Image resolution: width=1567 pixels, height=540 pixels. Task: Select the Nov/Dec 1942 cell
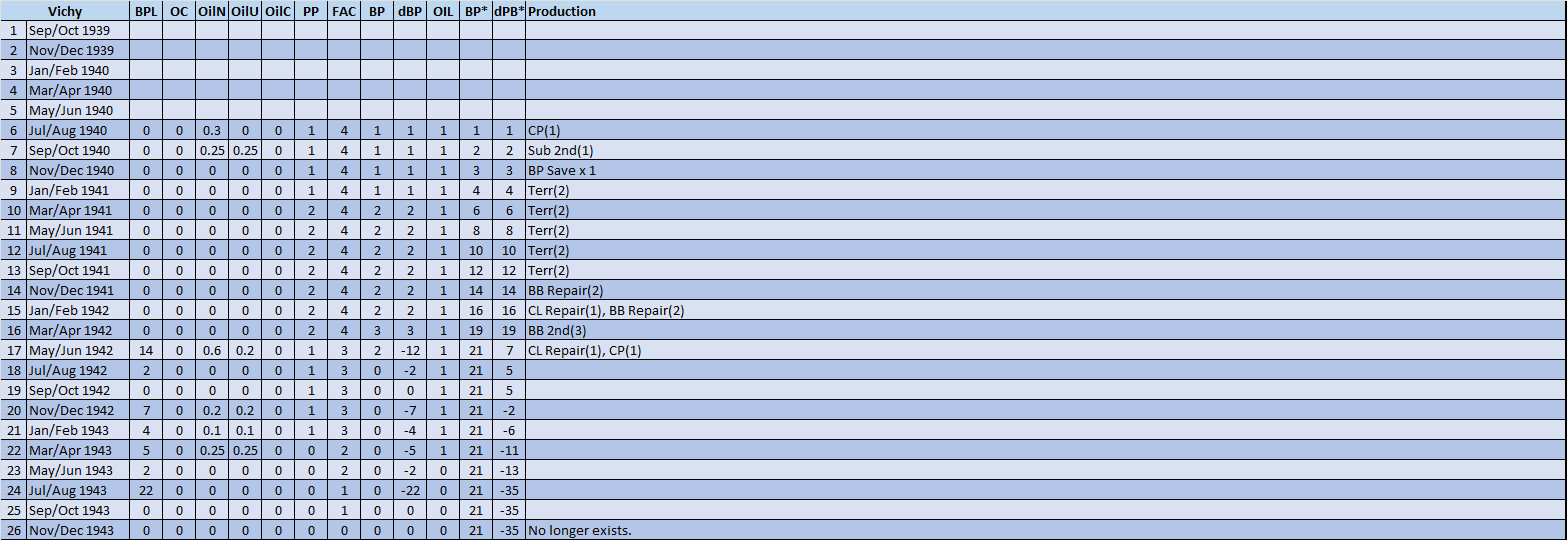pyautogui.click(x=78, y=411)
